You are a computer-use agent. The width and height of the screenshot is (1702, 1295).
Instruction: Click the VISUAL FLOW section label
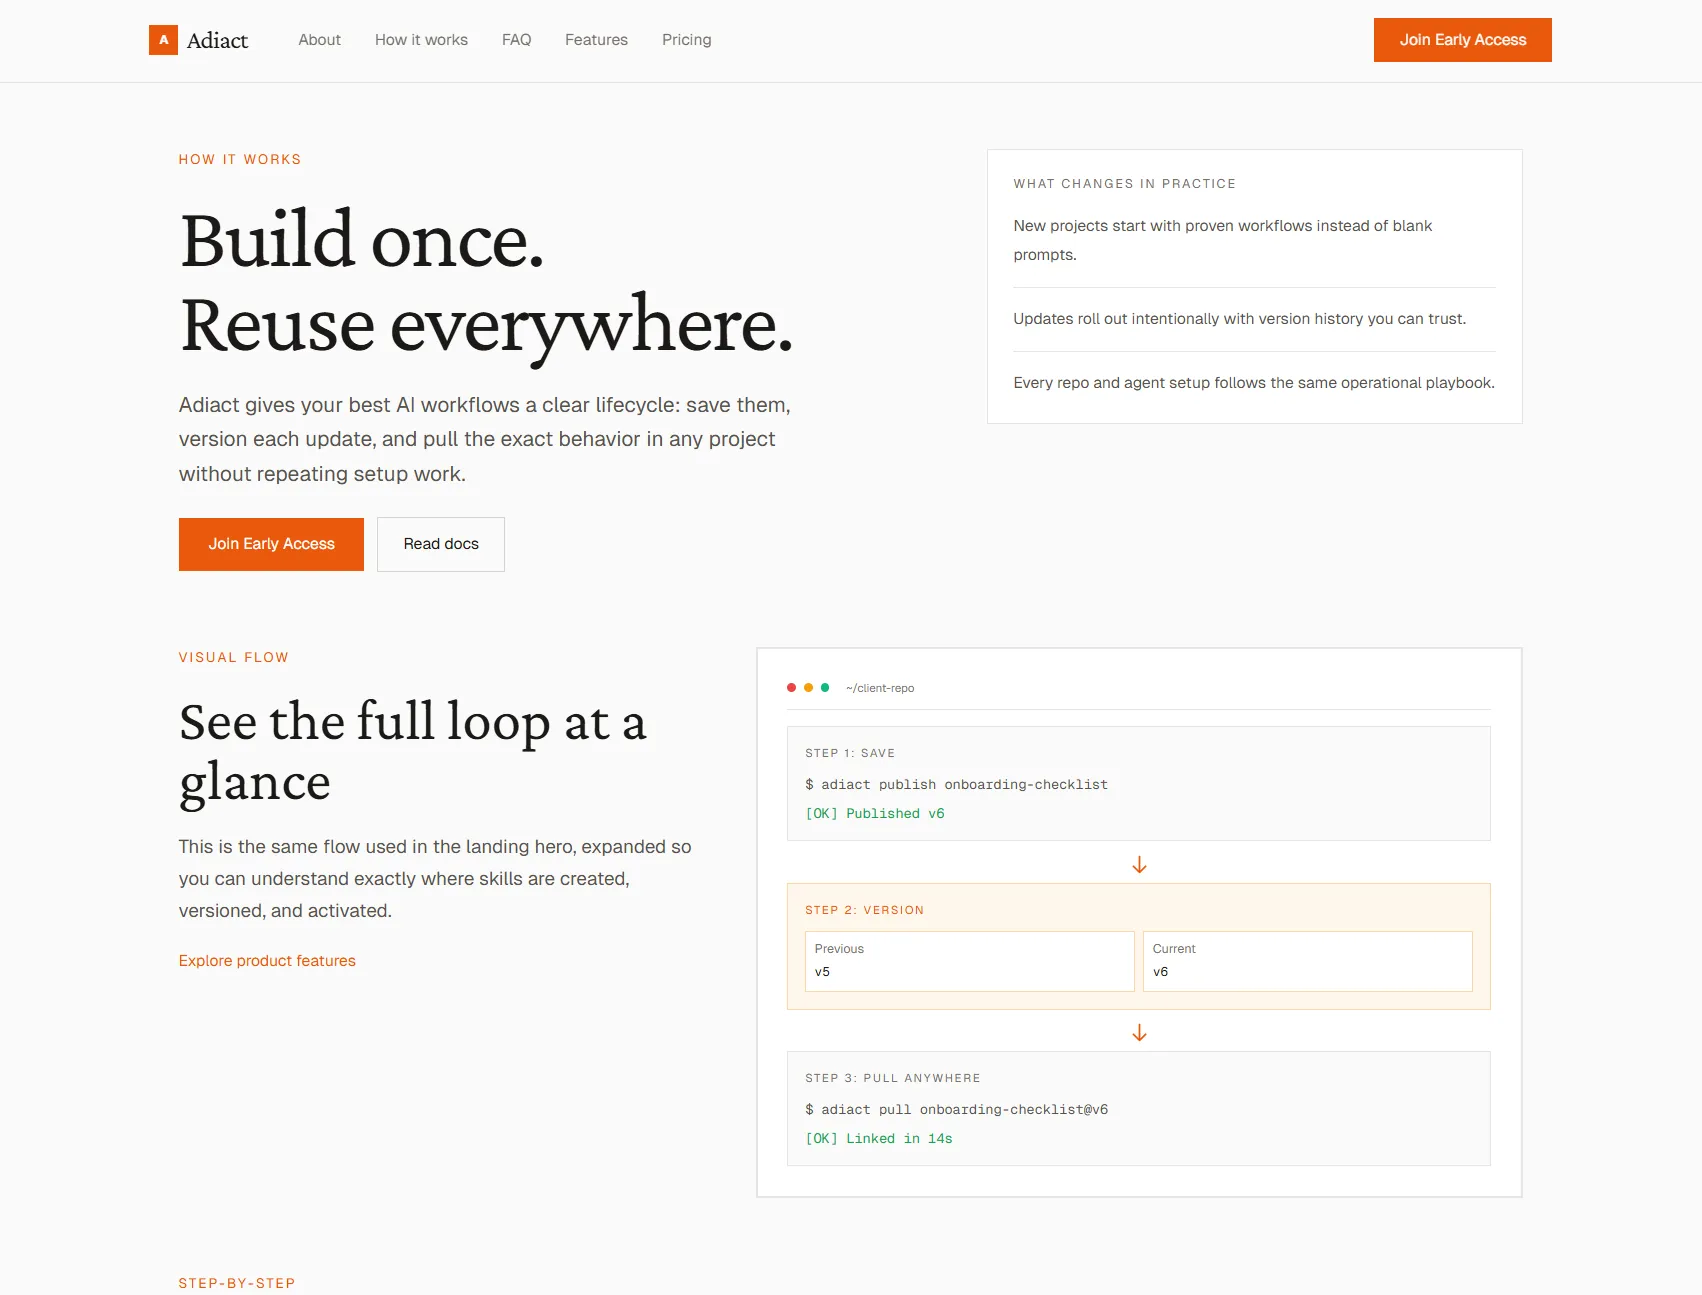coord(234,658)
